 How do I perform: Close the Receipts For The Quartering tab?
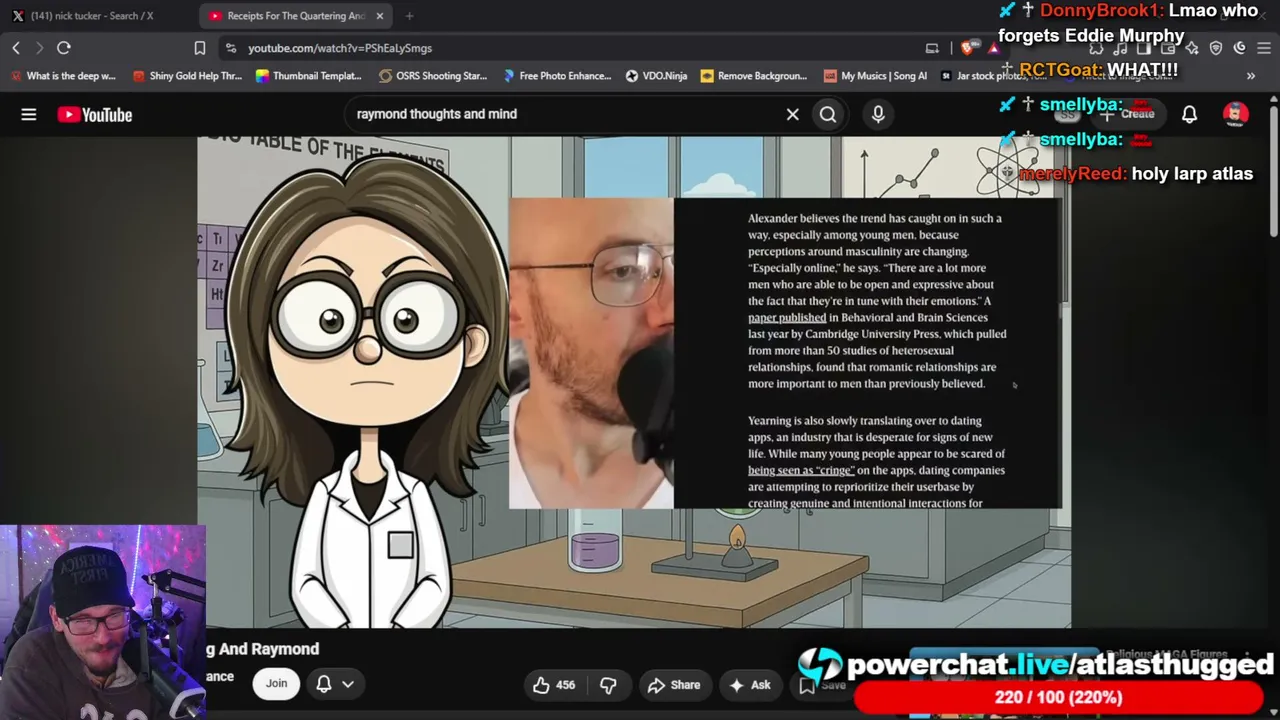[x=380, y=16]
